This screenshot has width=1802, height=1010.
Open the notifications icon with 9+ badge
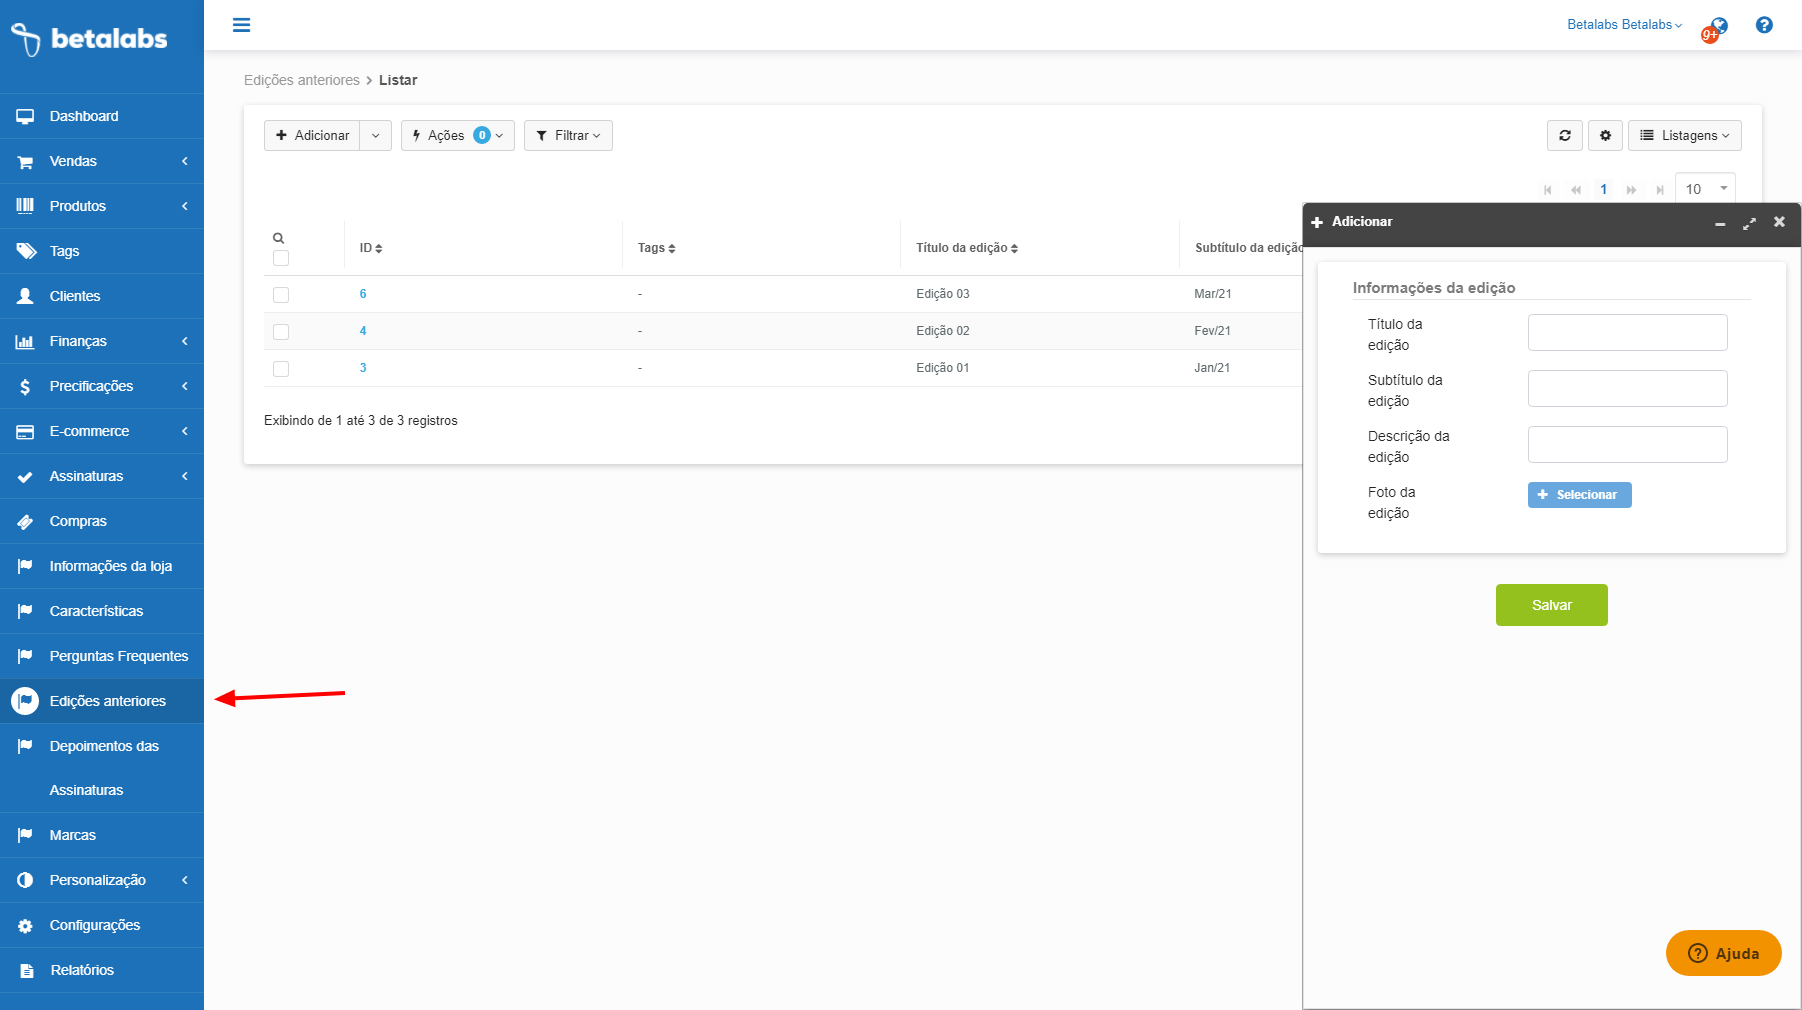tap(1715, 29)
